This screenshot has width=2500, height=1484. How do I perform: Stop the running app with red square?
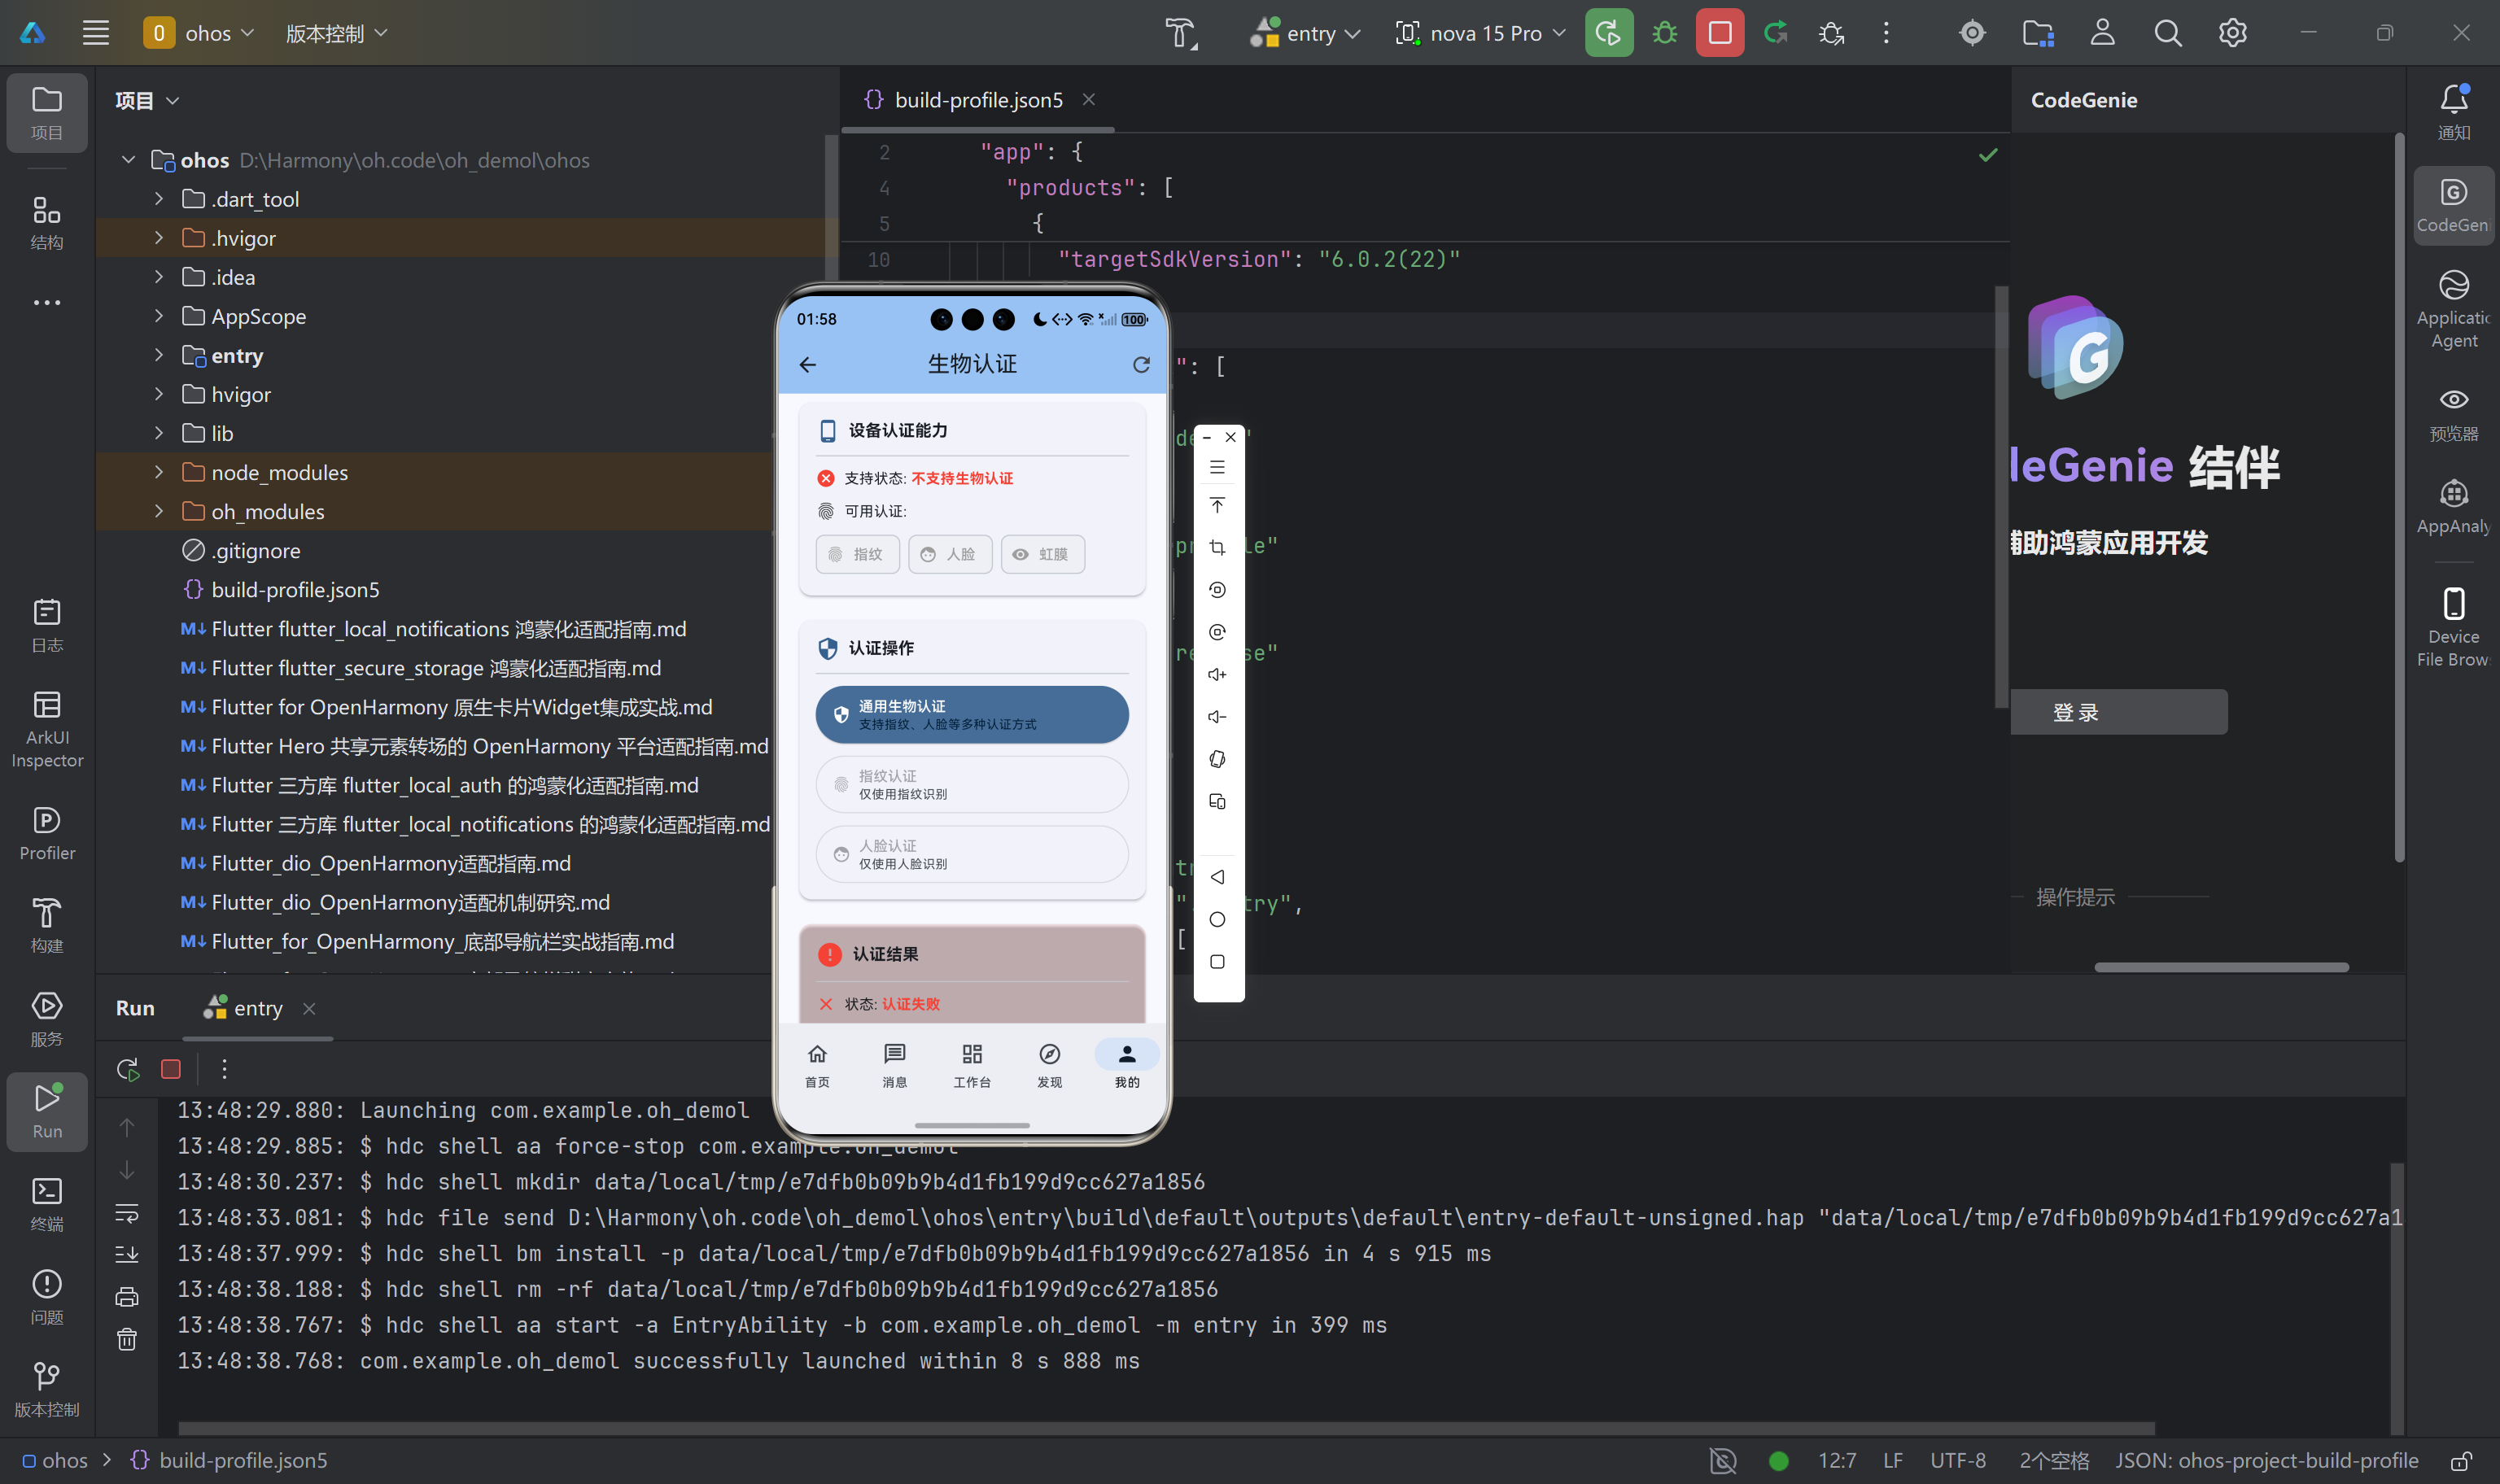pos(1719,33)
